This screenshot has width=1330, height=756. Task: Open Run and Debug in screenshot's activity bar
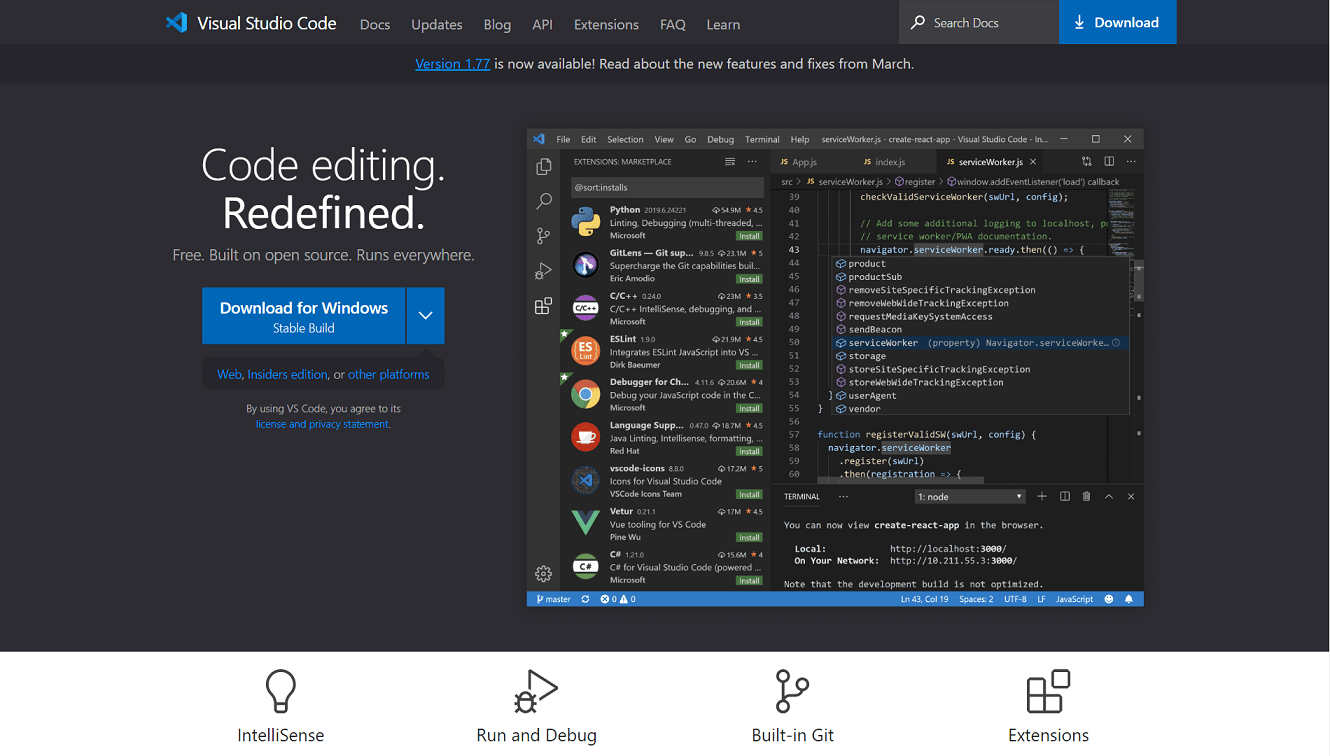544,271
